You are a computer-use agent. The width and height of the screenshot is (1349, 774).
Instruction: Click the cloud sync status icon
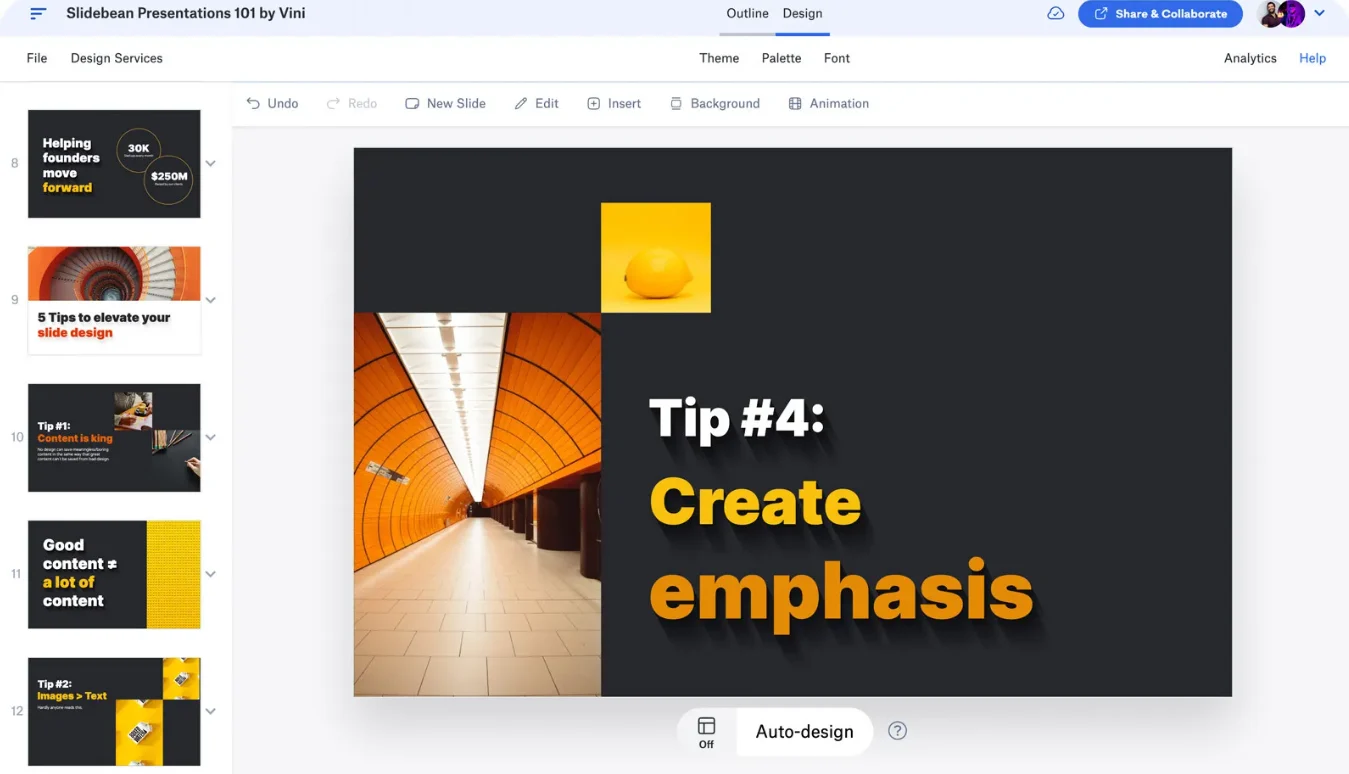click(x=1055, y=14)
